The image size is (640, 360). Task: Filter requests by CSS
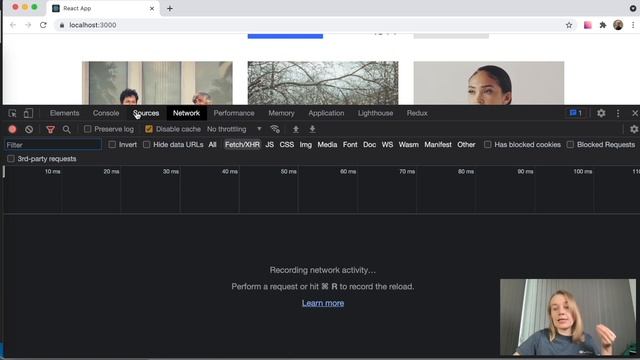pos(287,144)
